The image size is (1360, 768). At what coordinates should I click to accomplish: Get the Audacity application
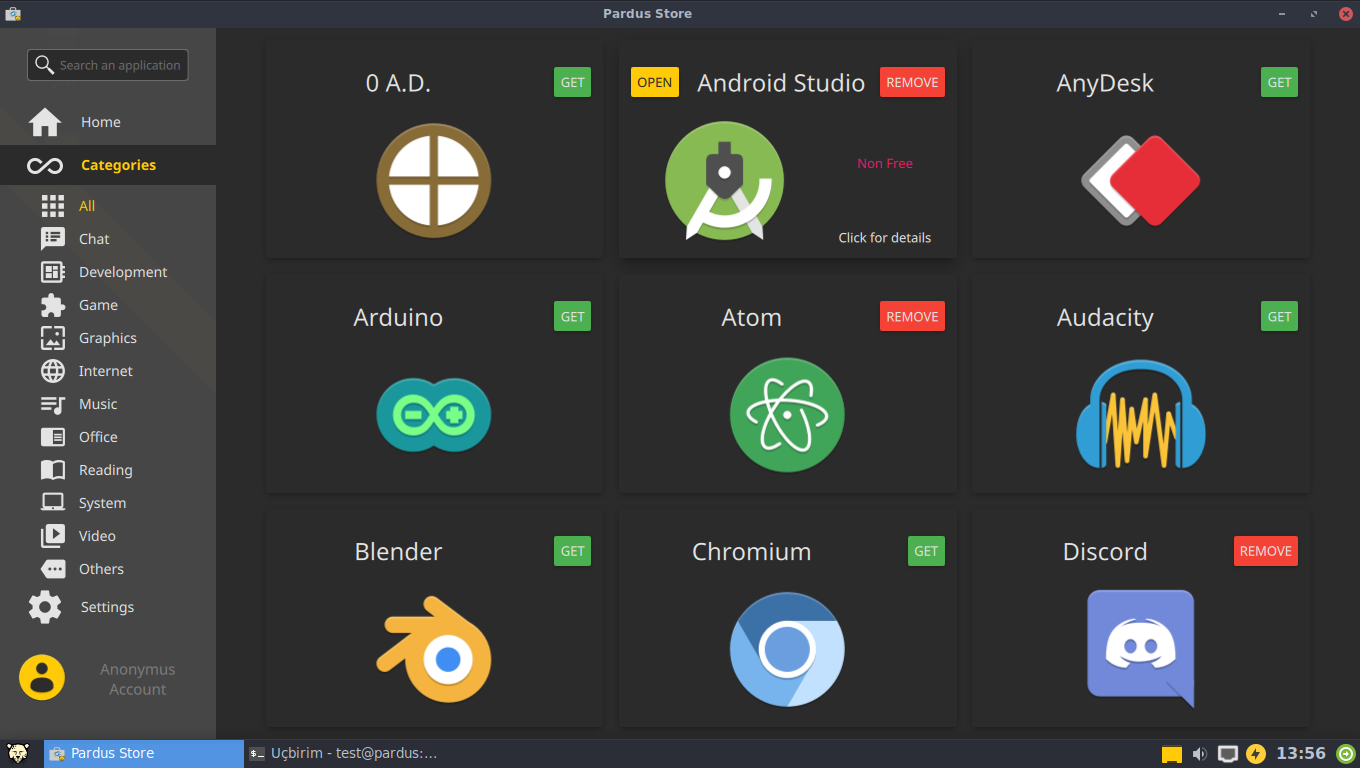1280,316
